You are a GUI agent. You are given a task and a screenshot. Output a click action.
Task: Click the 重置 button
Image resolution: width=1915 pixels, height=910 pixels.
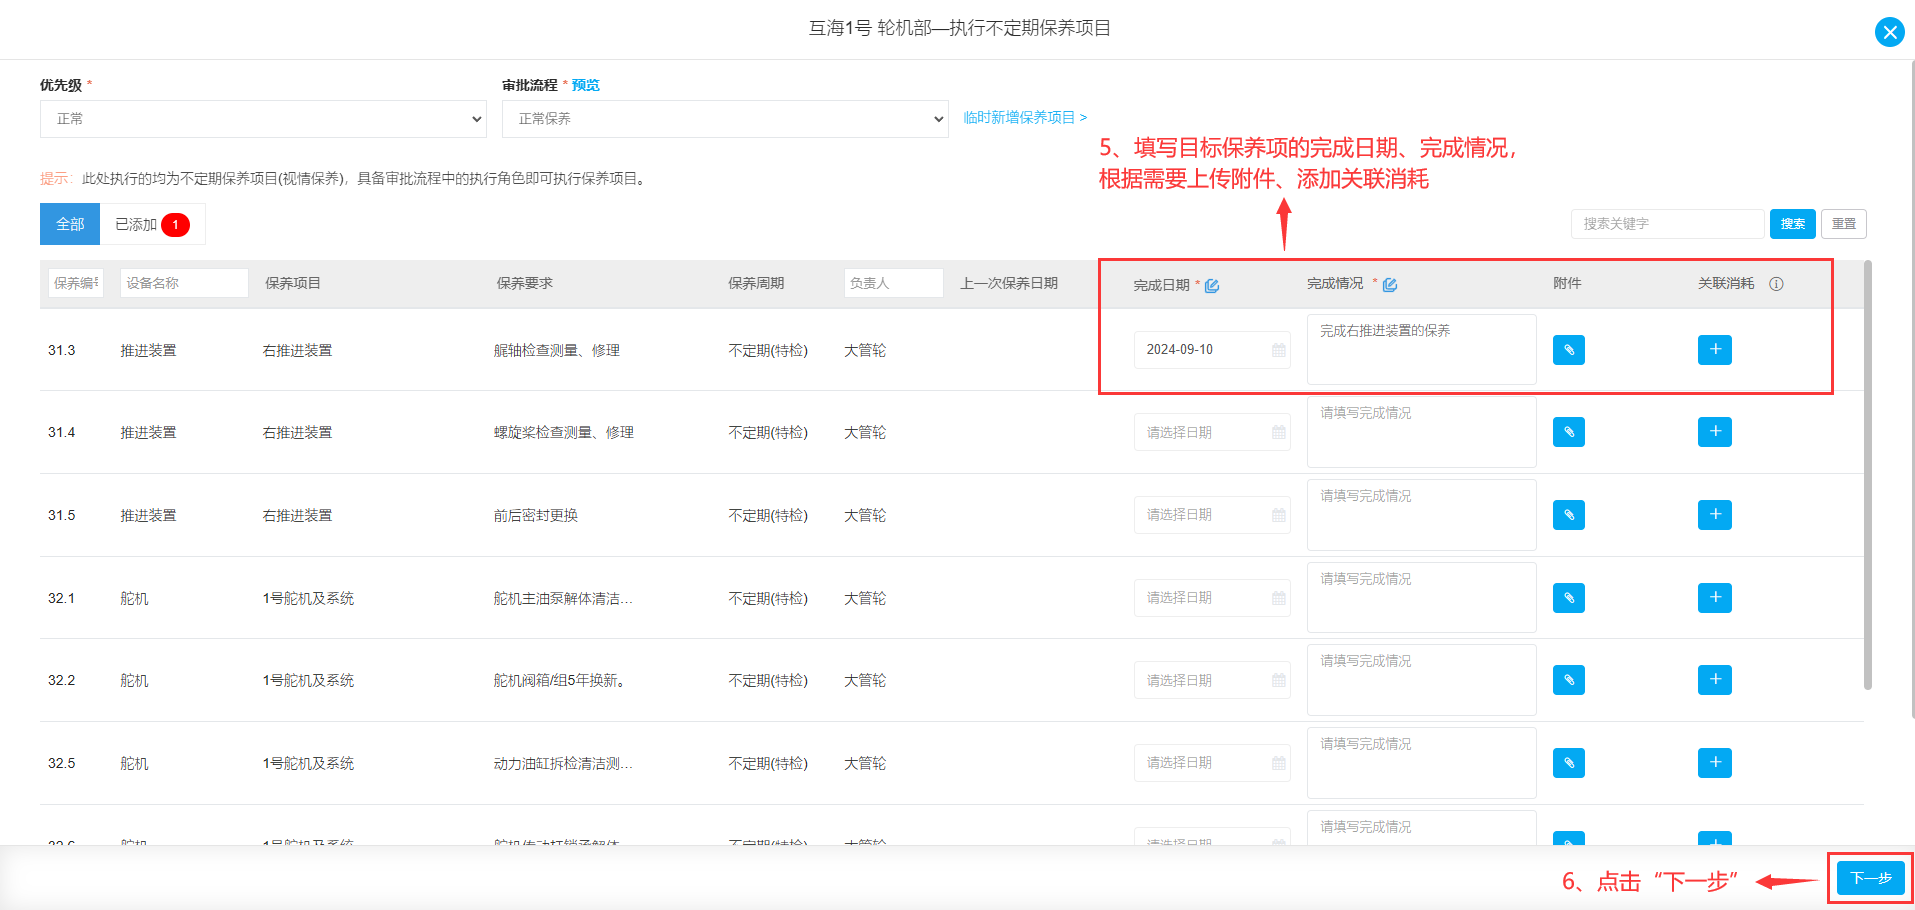(1844, 224)
